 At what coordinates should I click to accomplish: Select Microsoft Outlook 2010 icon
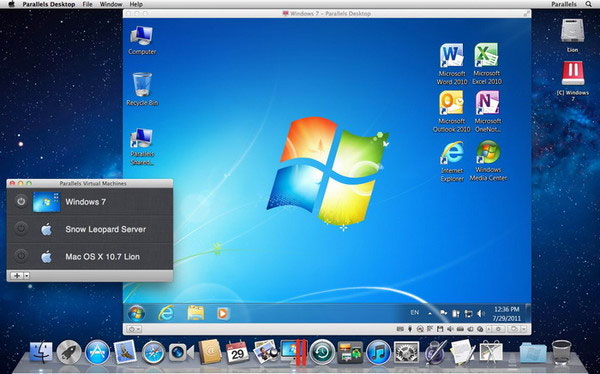[452, 111]
